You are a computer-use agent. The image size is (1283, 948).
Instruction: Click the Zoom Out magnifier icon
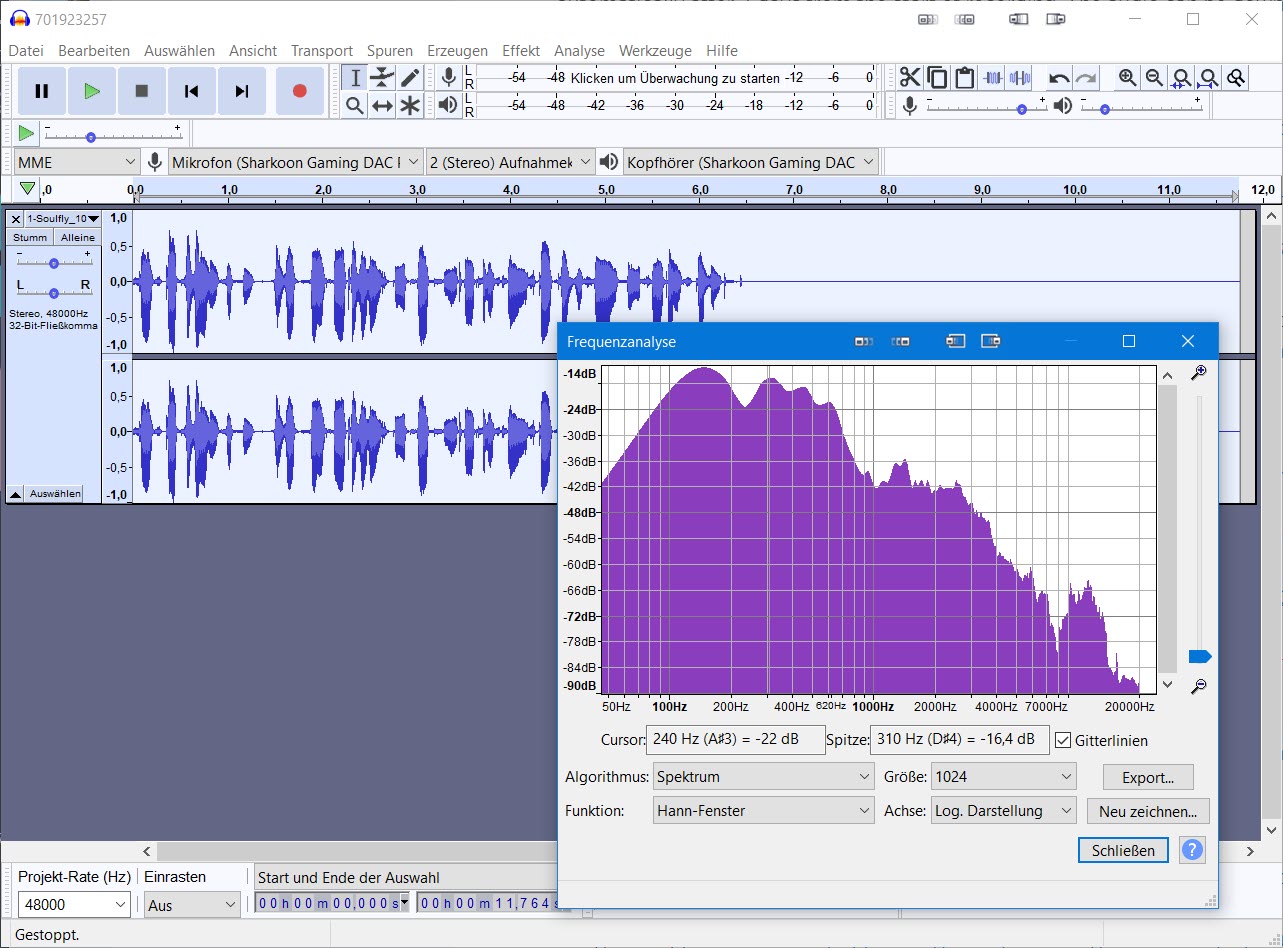pos(1154,78)
